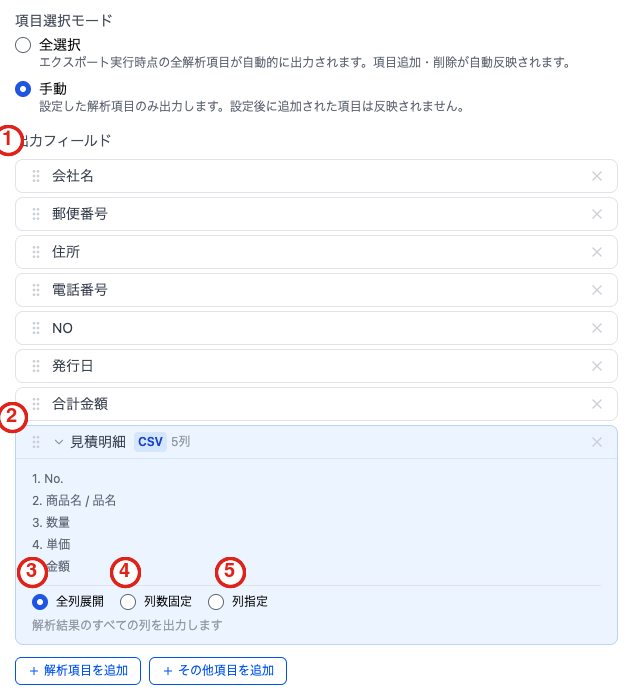Select the 手動 mode radio button
This screenshot has width=628, height=700.
click(x=23, y=89)
